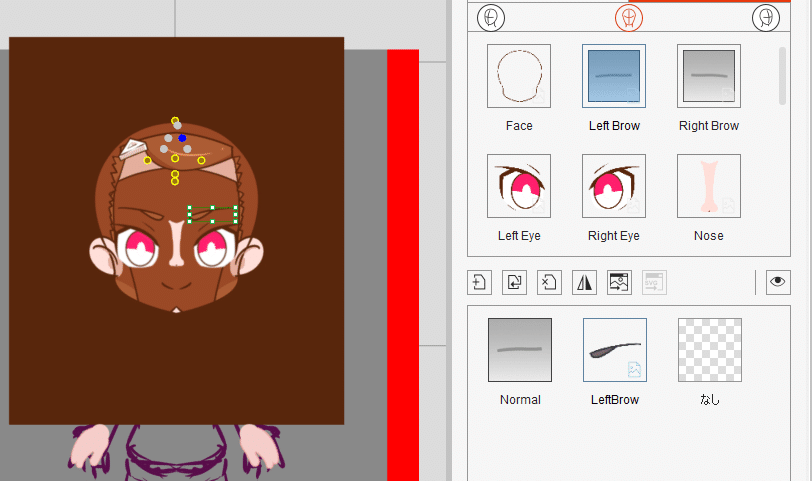Select the Left Eye sprite thumbnail
Image resolution: width=812 pixels, height=481 pixels.
[519, 186]
